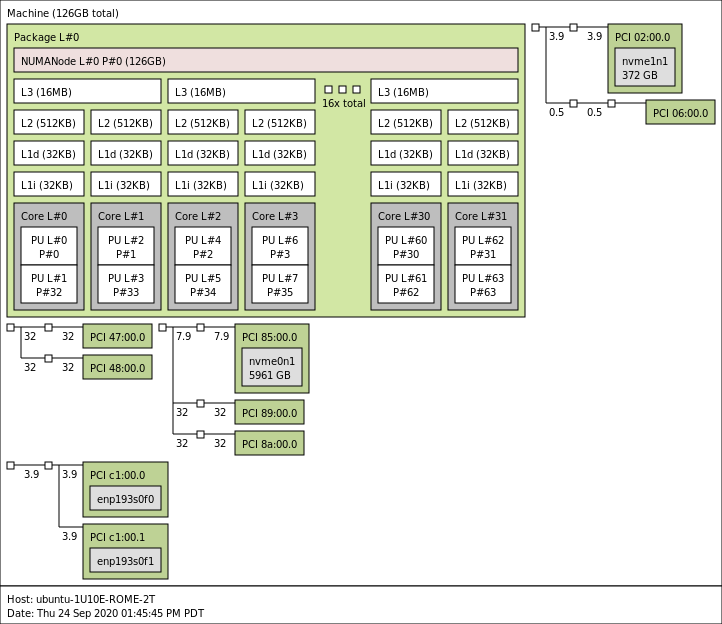
Task: Click the Package L#0 label
Action: click(46, 37)
